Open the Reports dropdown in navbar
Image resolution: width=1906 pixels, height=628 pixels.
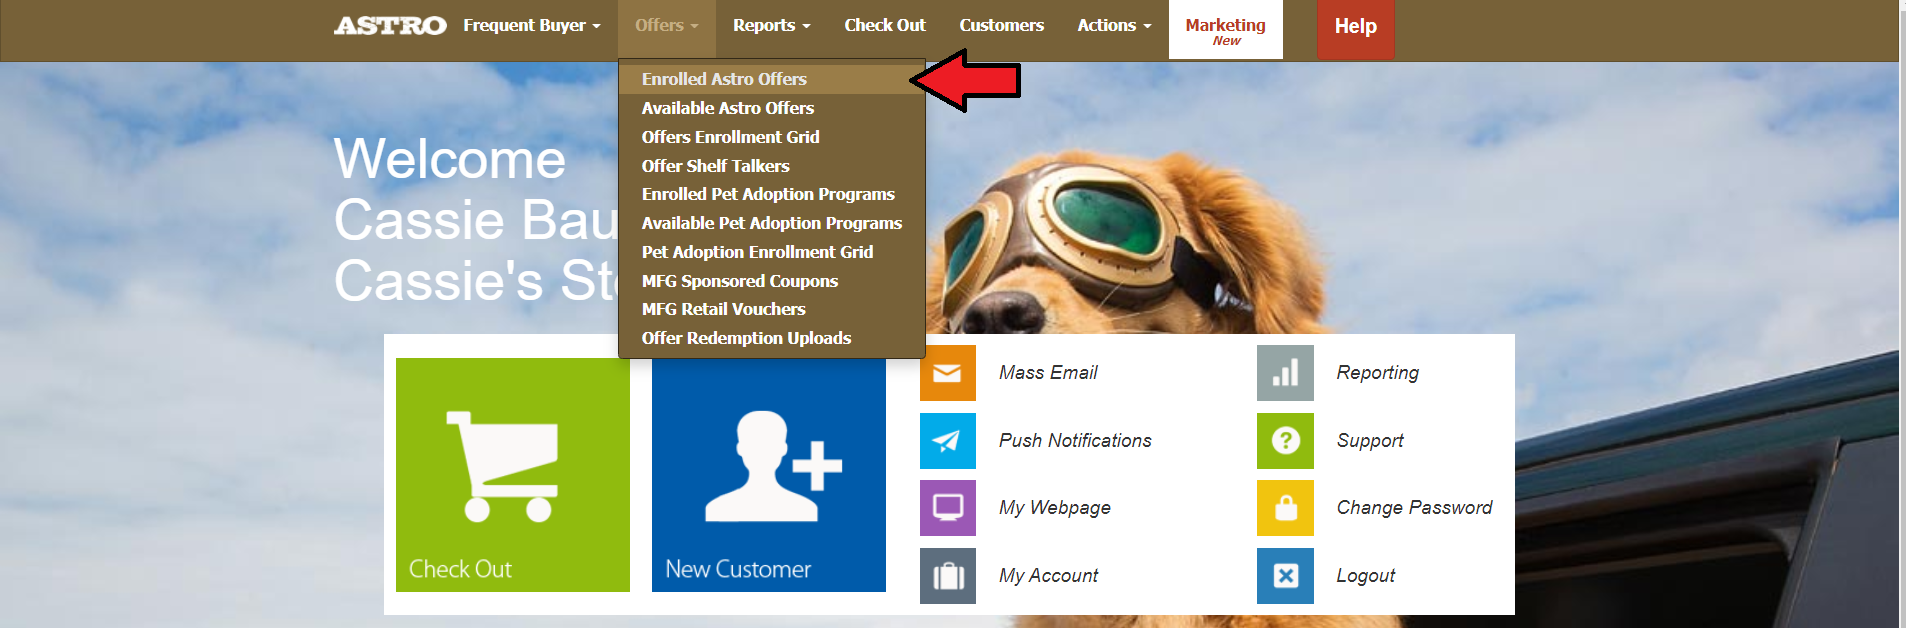tap(771, 26)
